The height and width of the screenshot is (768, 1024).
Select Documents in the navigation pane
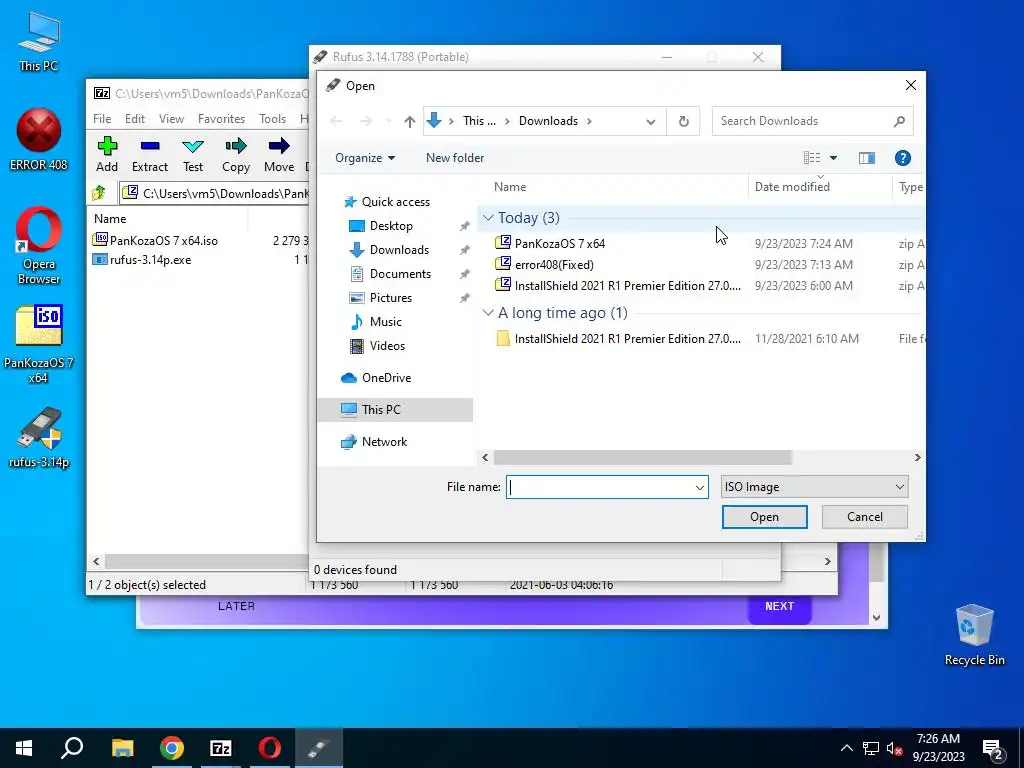coord(400,274)
